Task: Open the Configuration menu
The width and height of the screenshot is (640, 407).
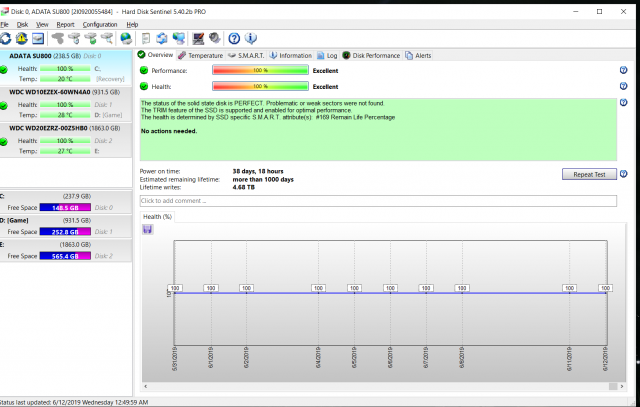Action: (x=99, y=23)
